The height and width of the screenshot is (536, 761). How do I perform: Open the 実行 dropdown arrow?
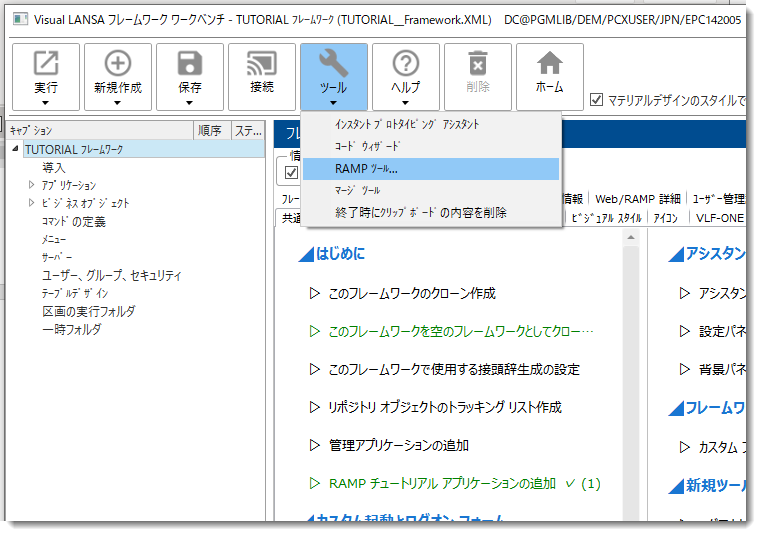45,103
